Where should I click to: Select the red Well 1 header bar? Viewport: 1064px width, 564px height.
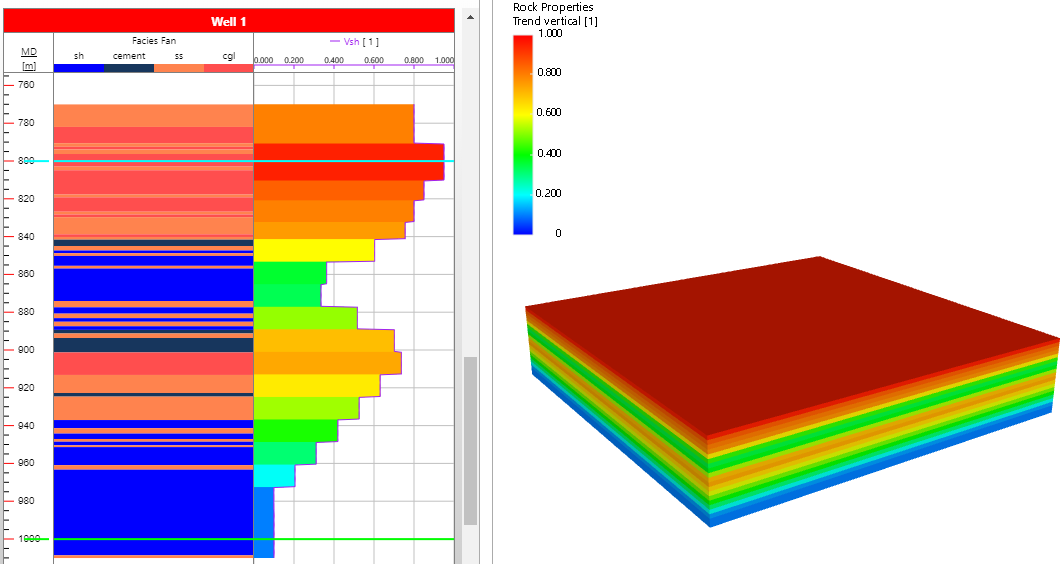pos(228,21)
